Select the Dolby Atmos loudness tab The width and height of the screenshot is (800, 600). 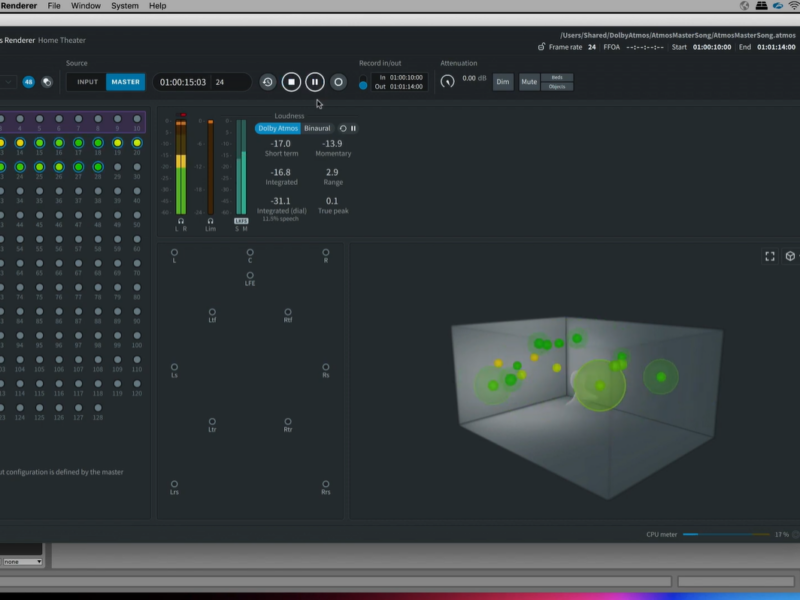(277, 128)
